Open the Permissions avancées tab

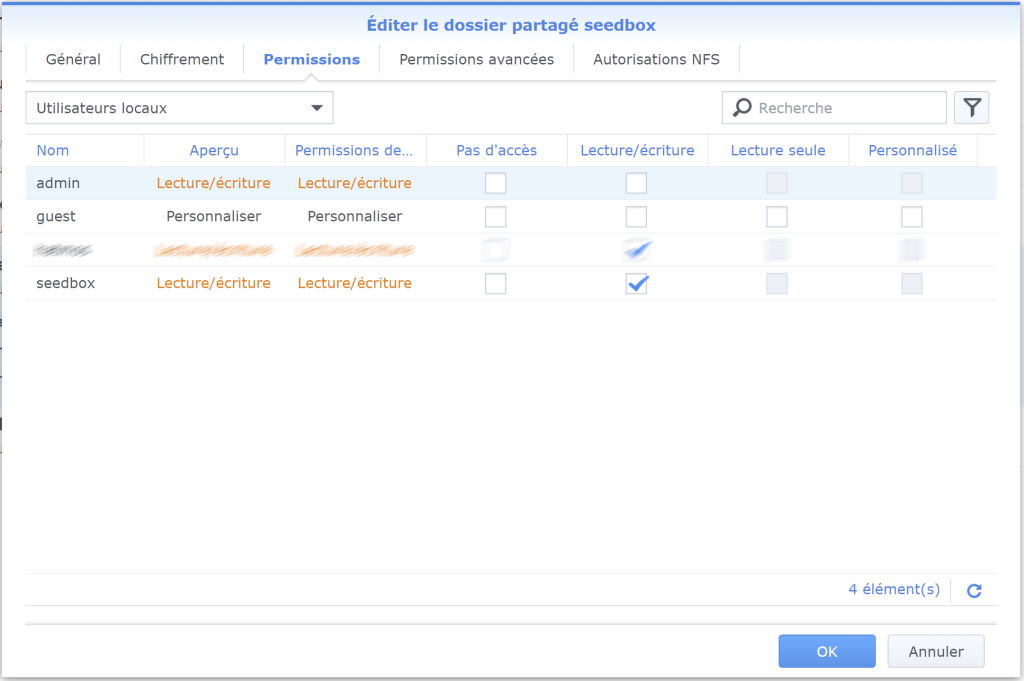point(476,59)
